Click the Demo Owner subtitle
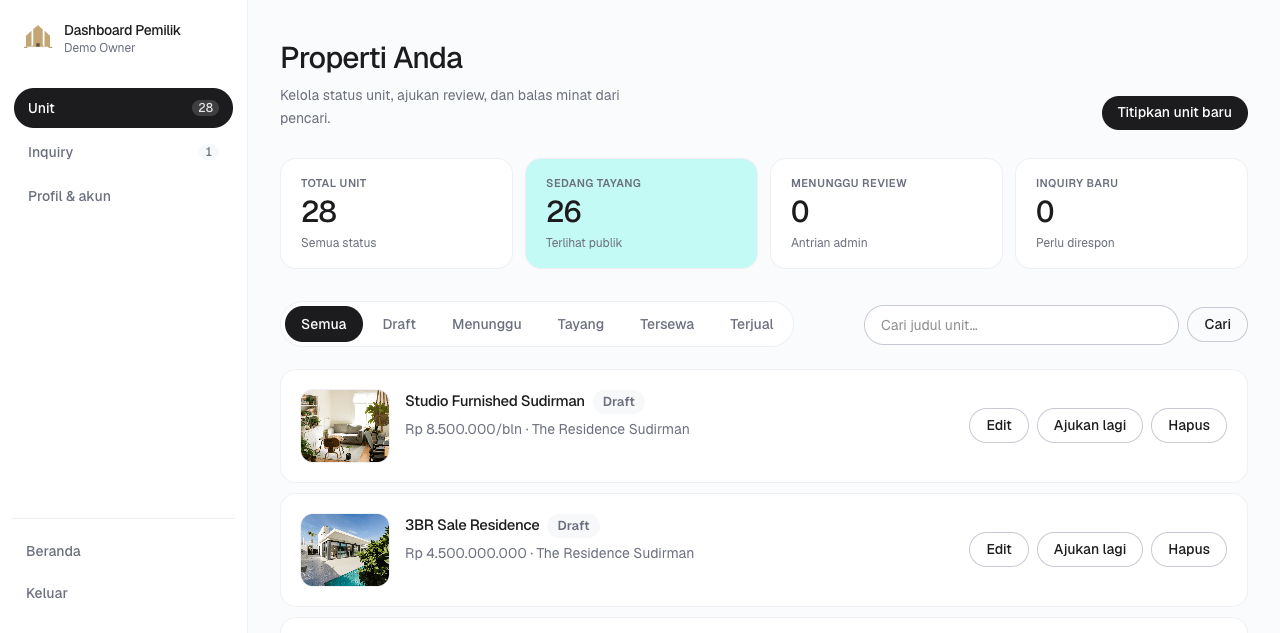Viewport: 1280px width, 633px height. tap(100, 48)
